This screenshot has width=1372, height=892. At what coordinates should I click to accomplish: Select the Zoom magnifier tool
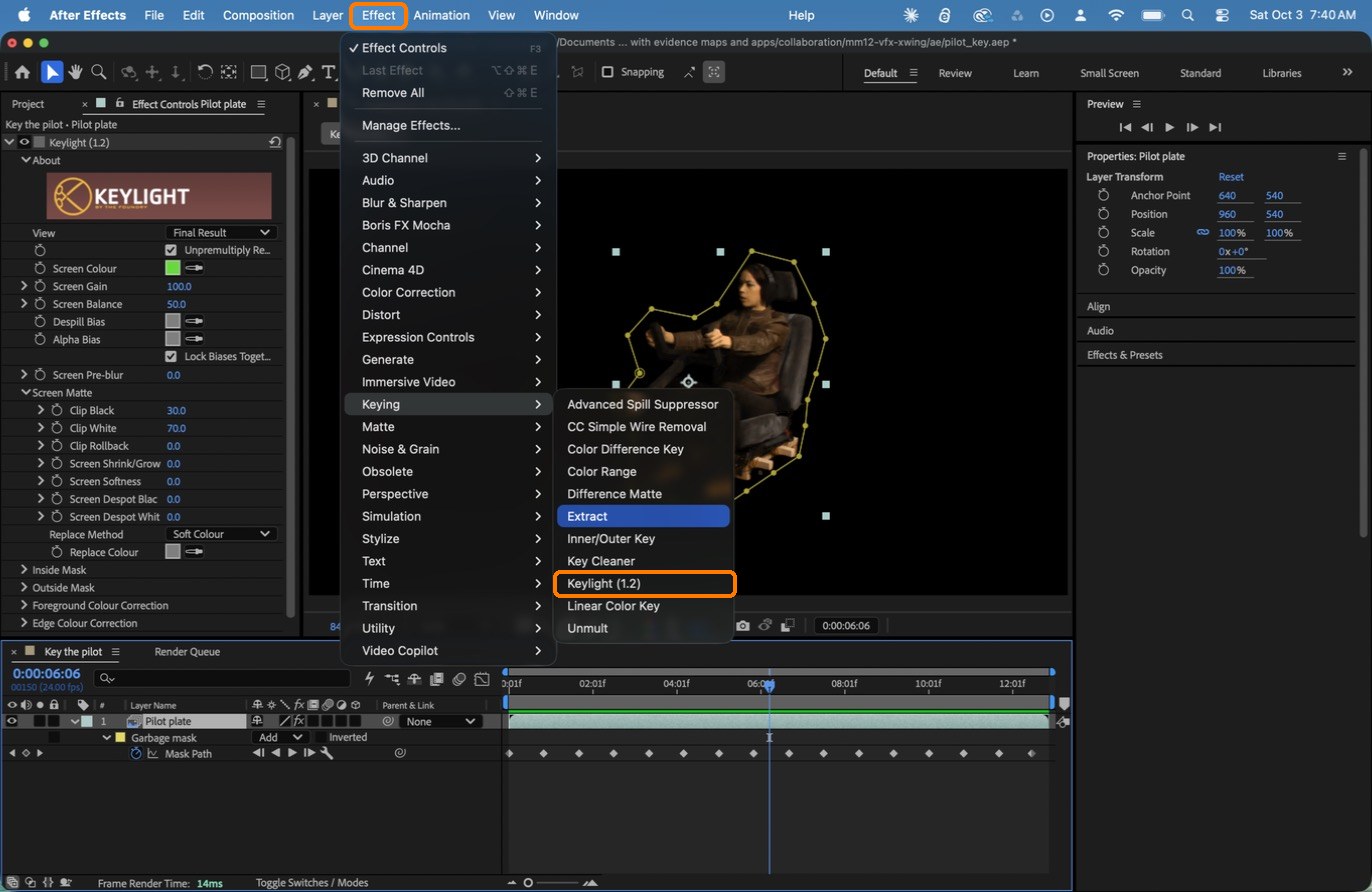click(98, 72)
